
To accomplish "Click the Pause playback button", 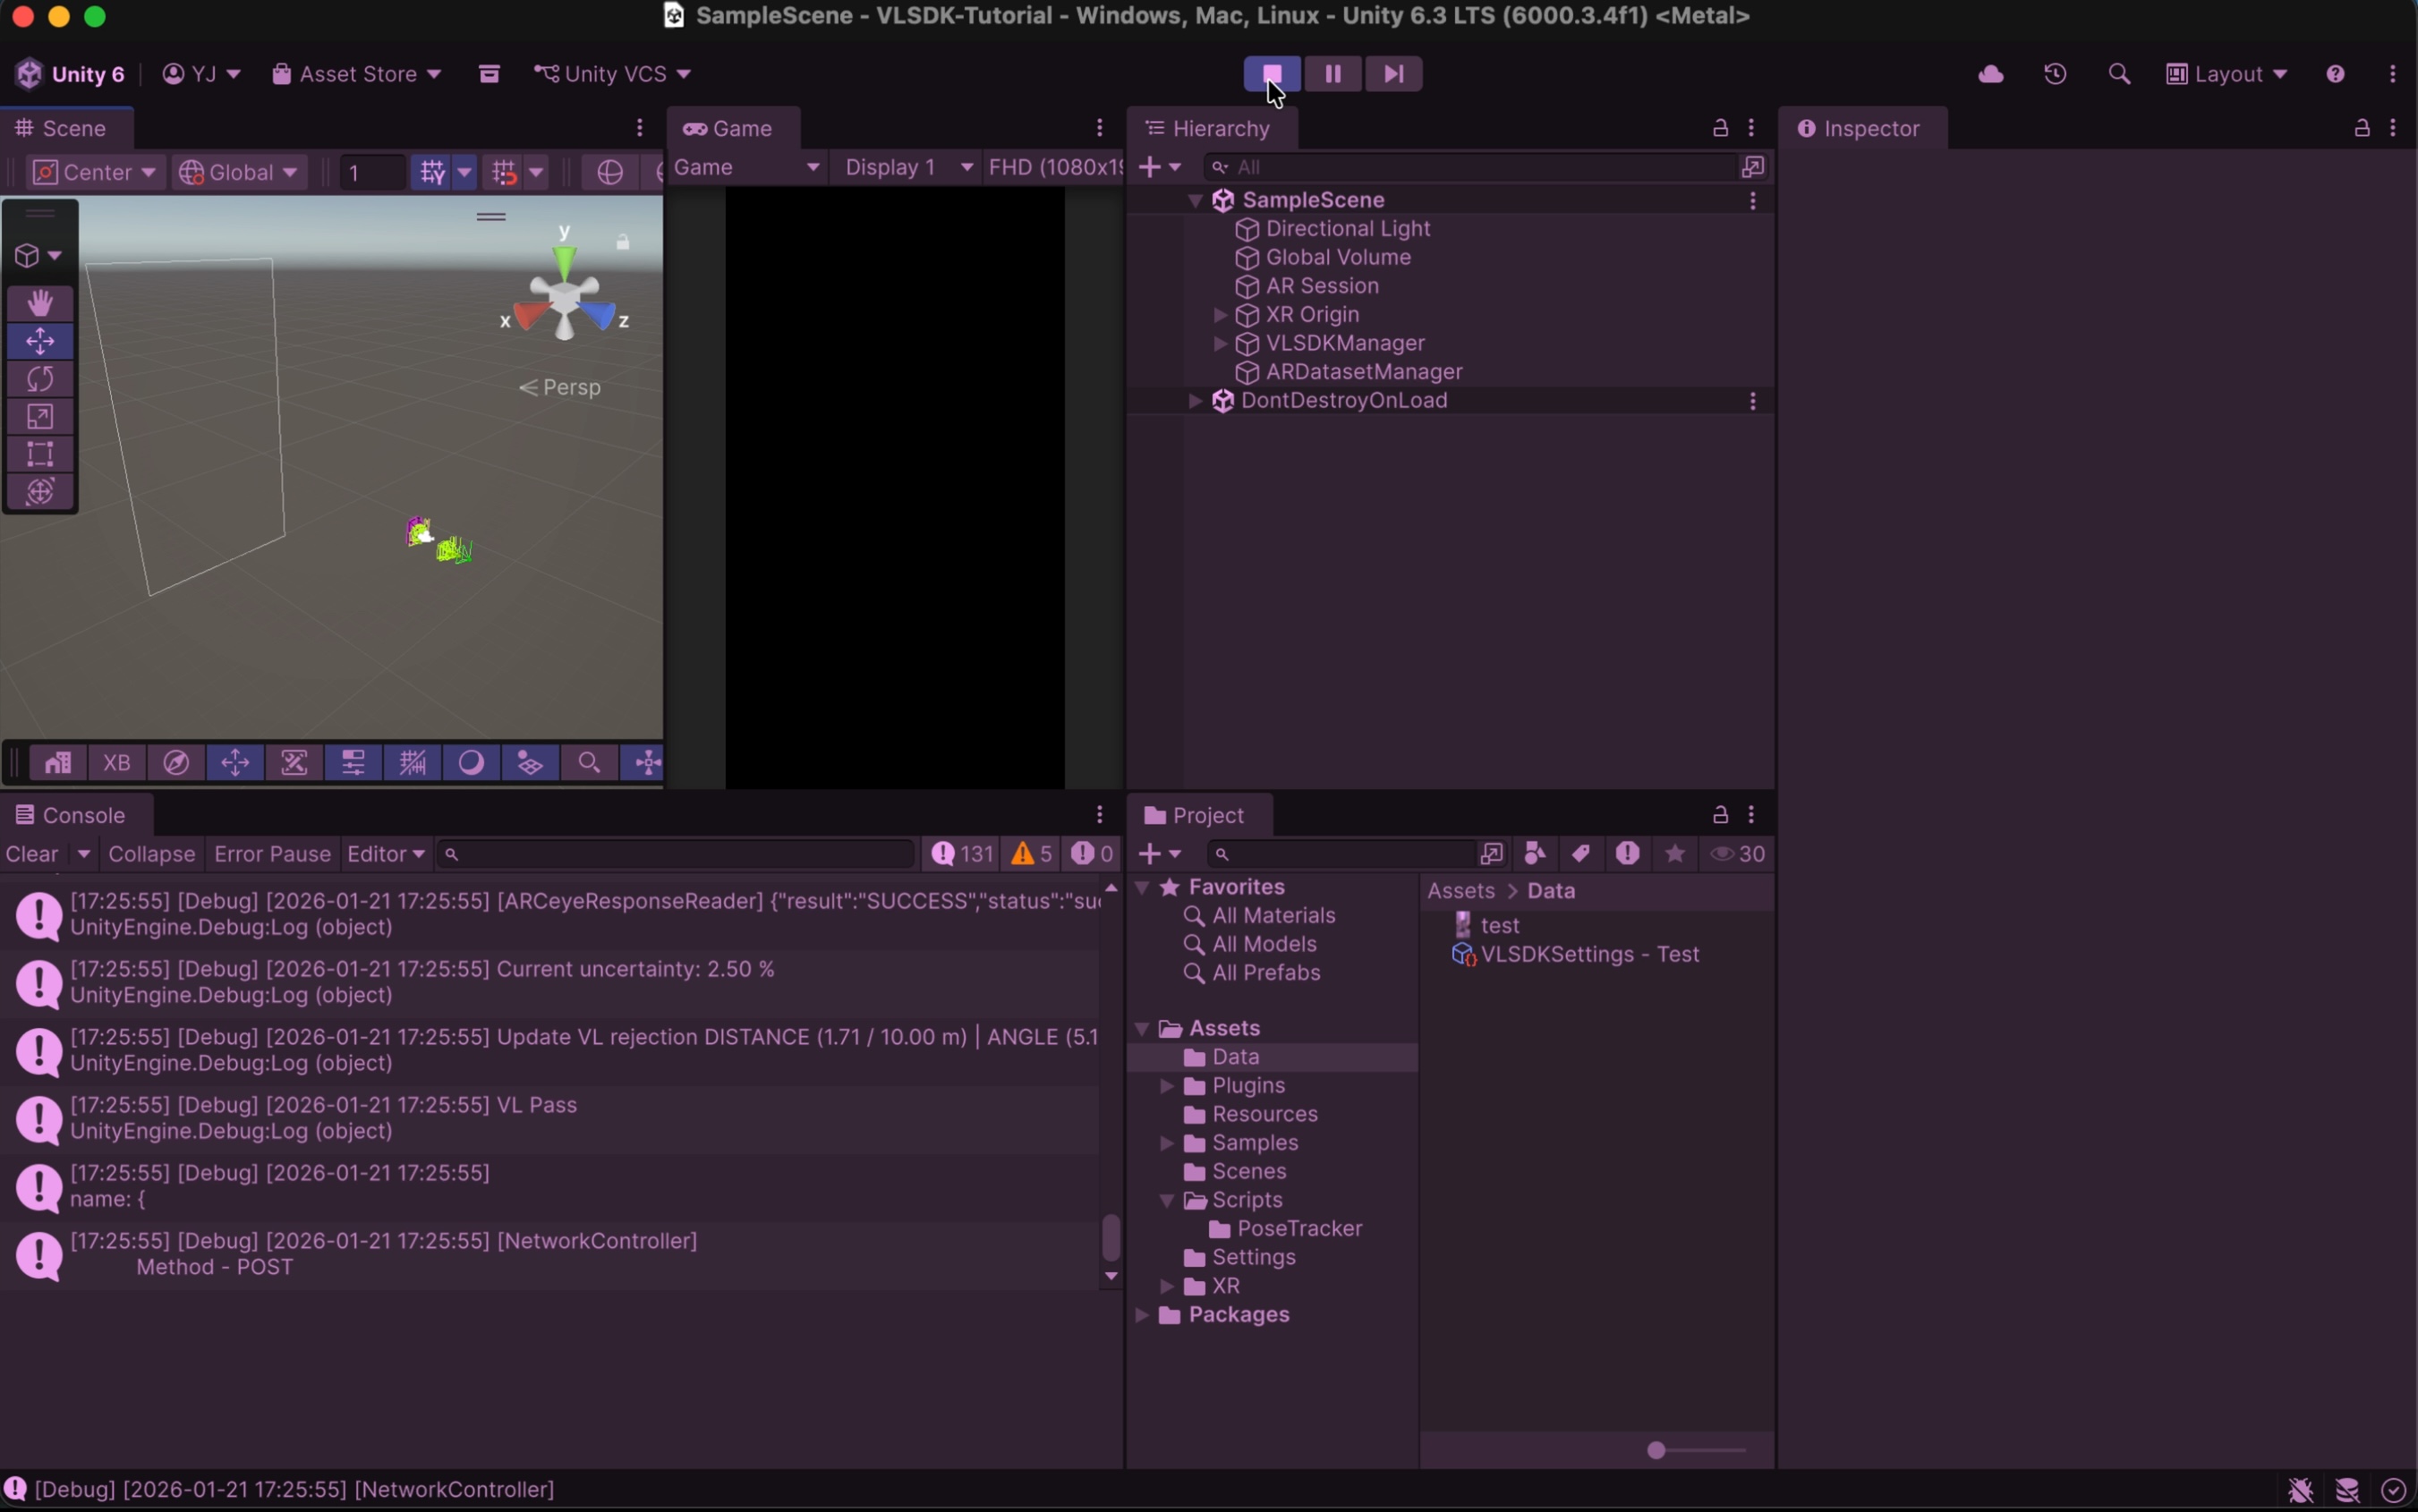I will point(1332,74).
